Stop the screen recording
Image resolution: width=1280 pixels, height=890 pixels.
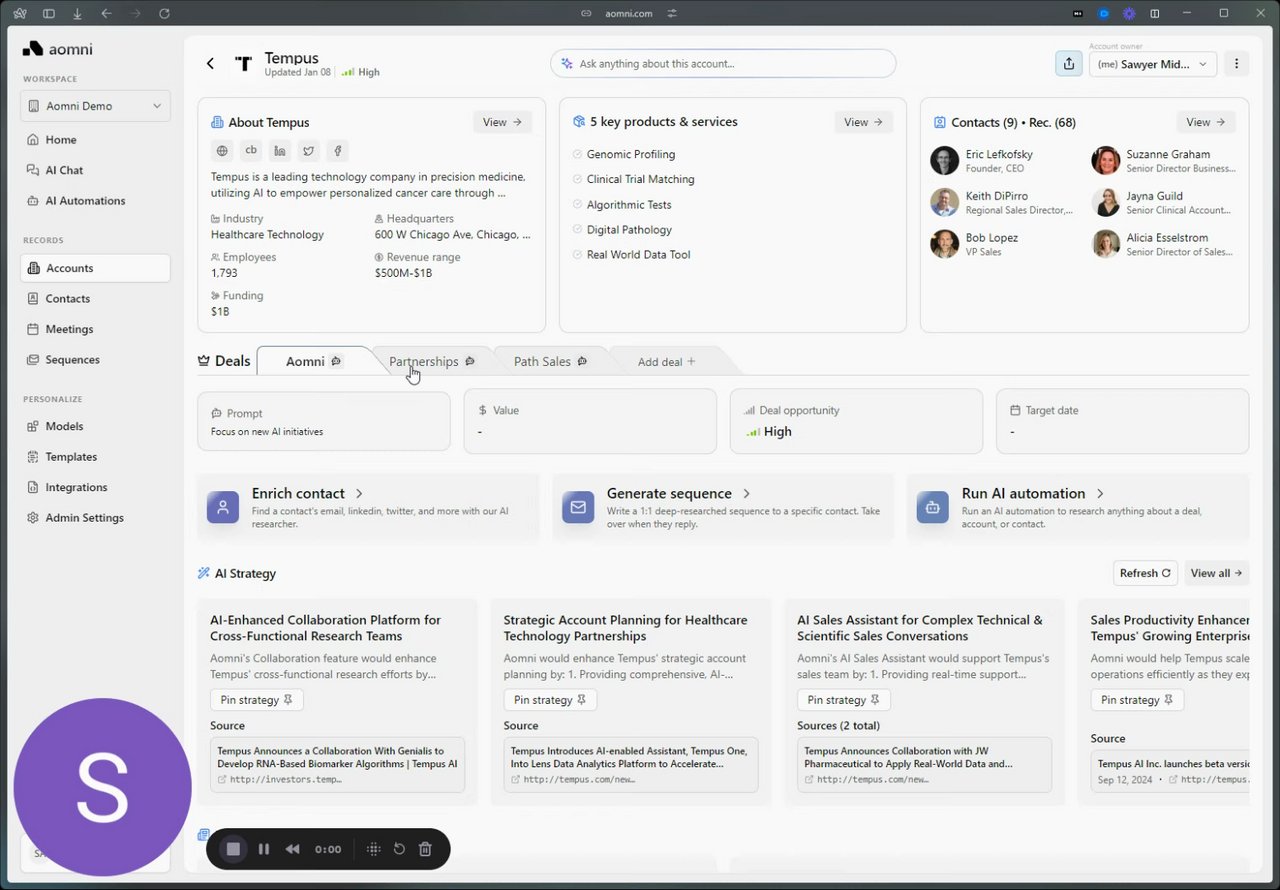pos(233,849)
